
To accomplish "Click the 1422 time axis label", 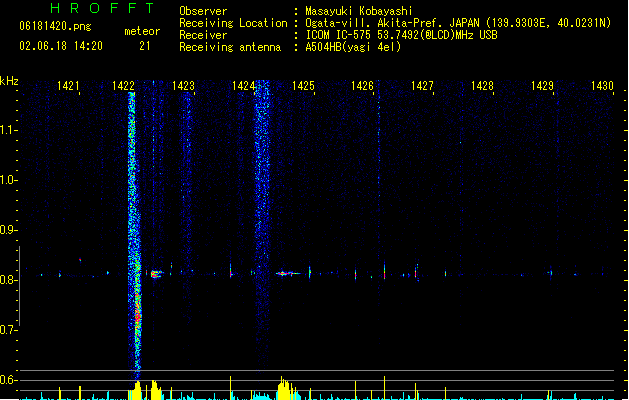I will pos(123,86).
